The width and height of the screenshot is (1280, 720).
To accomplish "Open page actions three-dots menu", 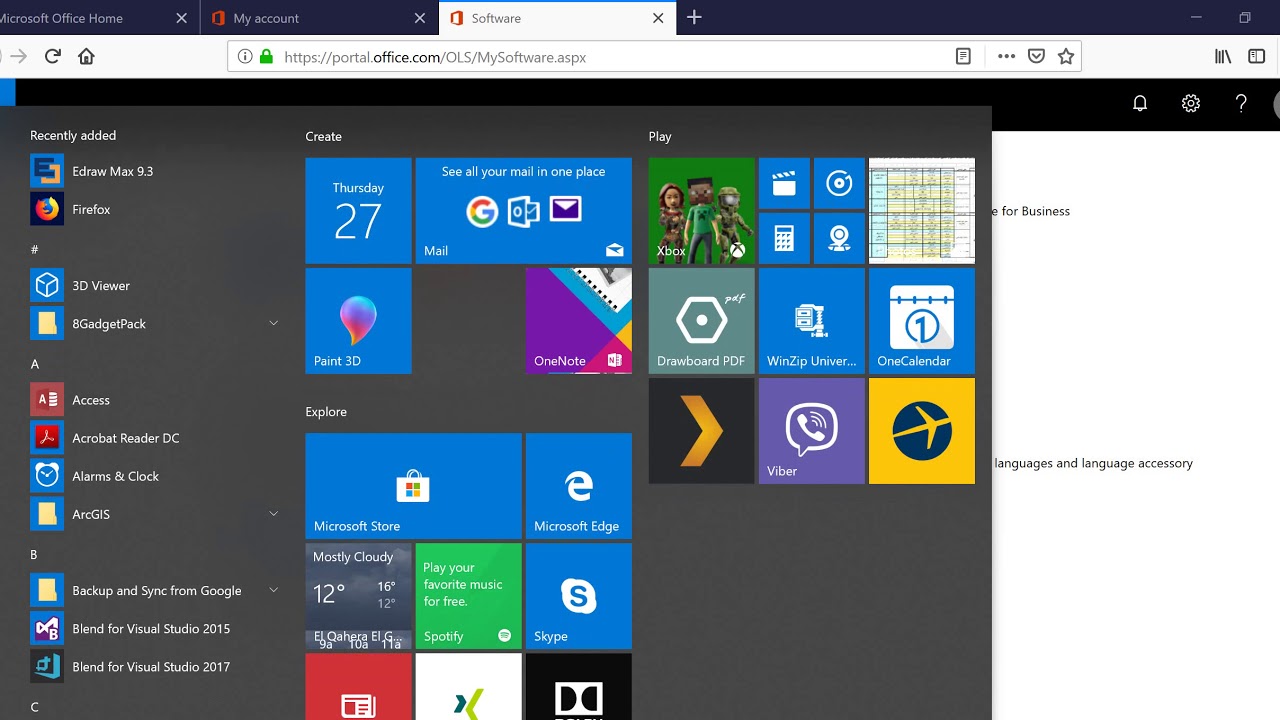I will tap(1007, 57).
